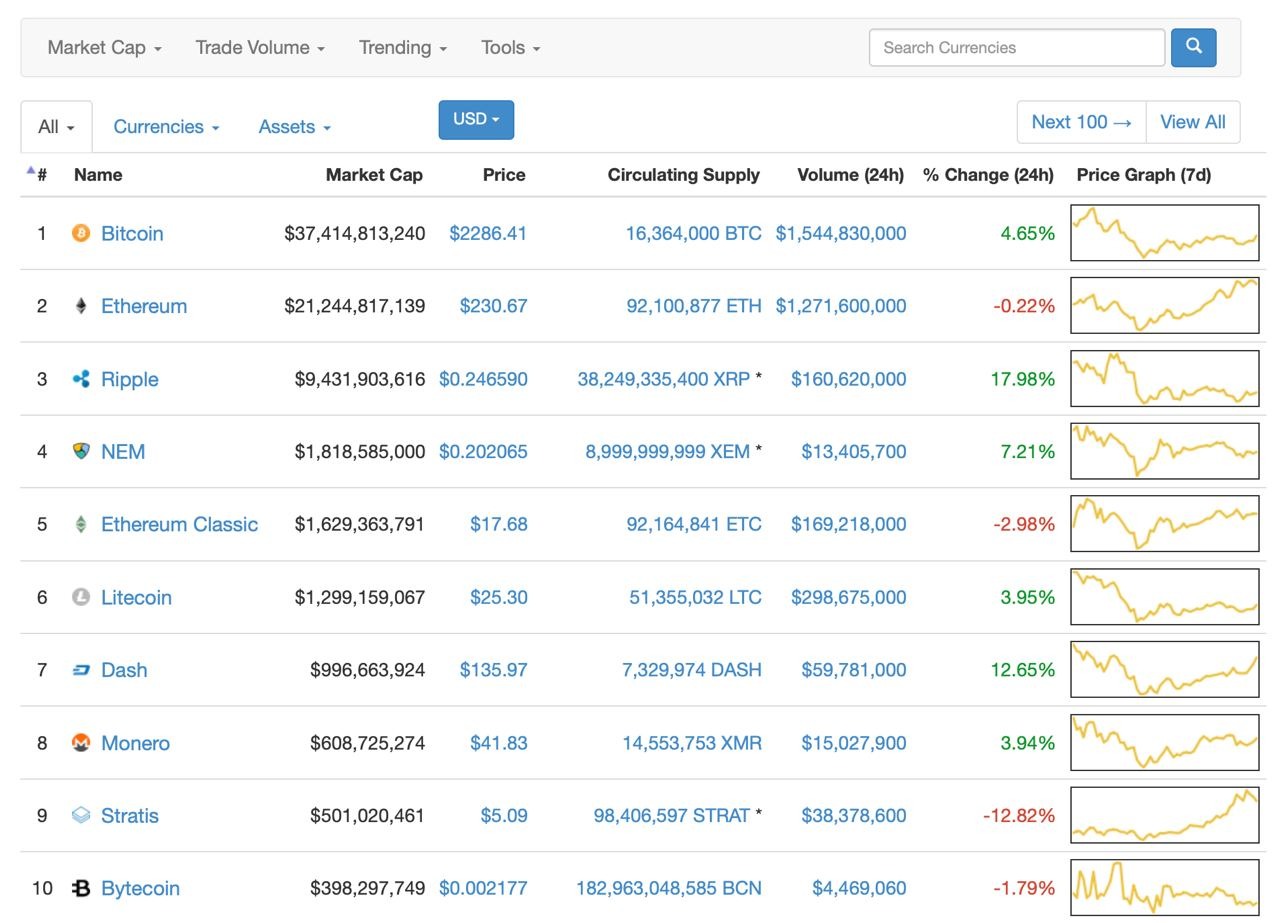Viewport: 1280px width, 923px height.
Task: Click the Dash logo icon
Action: point(81,670)
